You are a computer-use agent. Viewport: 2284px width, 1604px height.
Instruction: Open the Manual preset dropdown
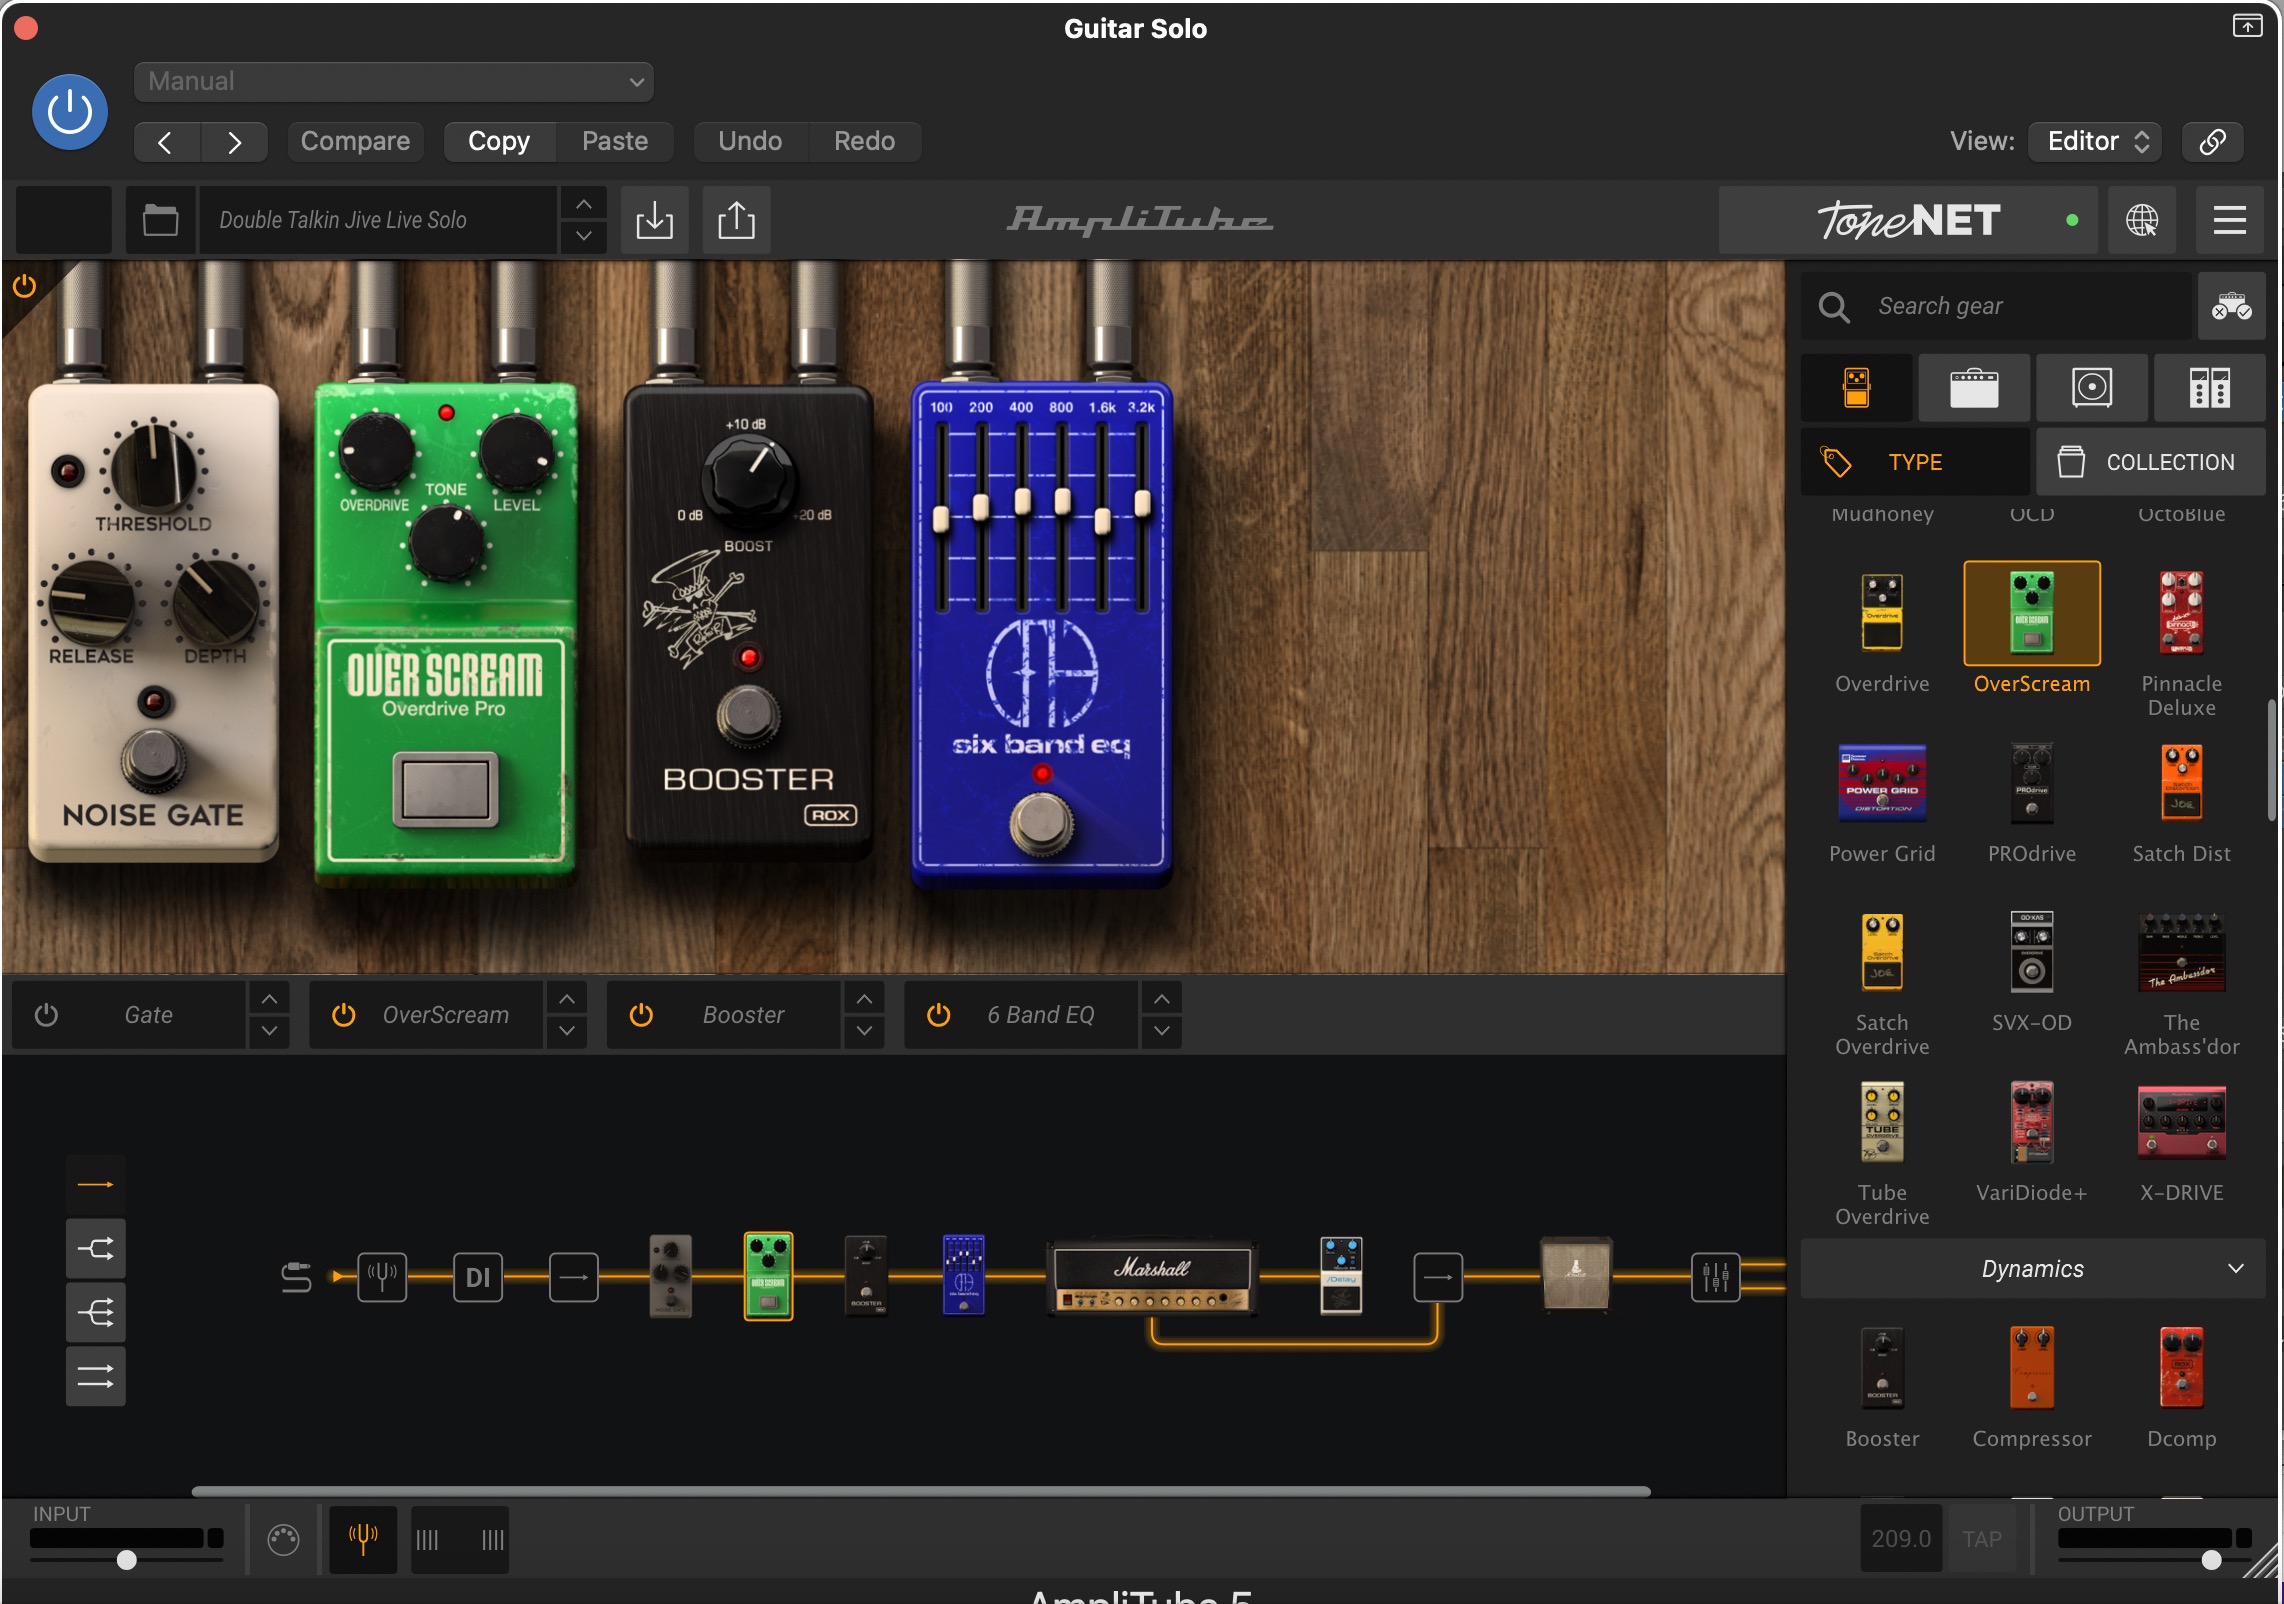394,82
